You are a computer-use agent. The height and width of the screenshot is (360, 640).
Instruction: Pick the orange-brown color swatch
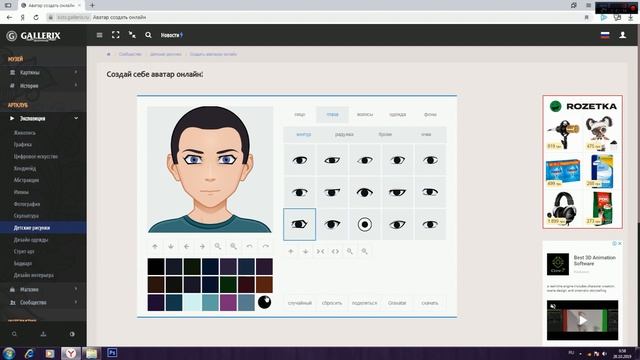tap(264, 284)
